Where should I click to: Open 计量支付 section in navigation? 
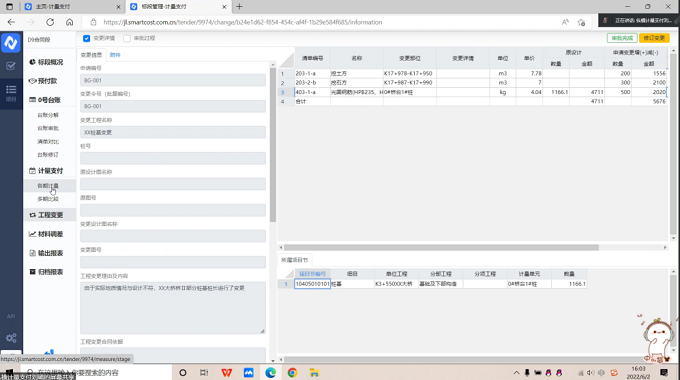coord(46,170)
